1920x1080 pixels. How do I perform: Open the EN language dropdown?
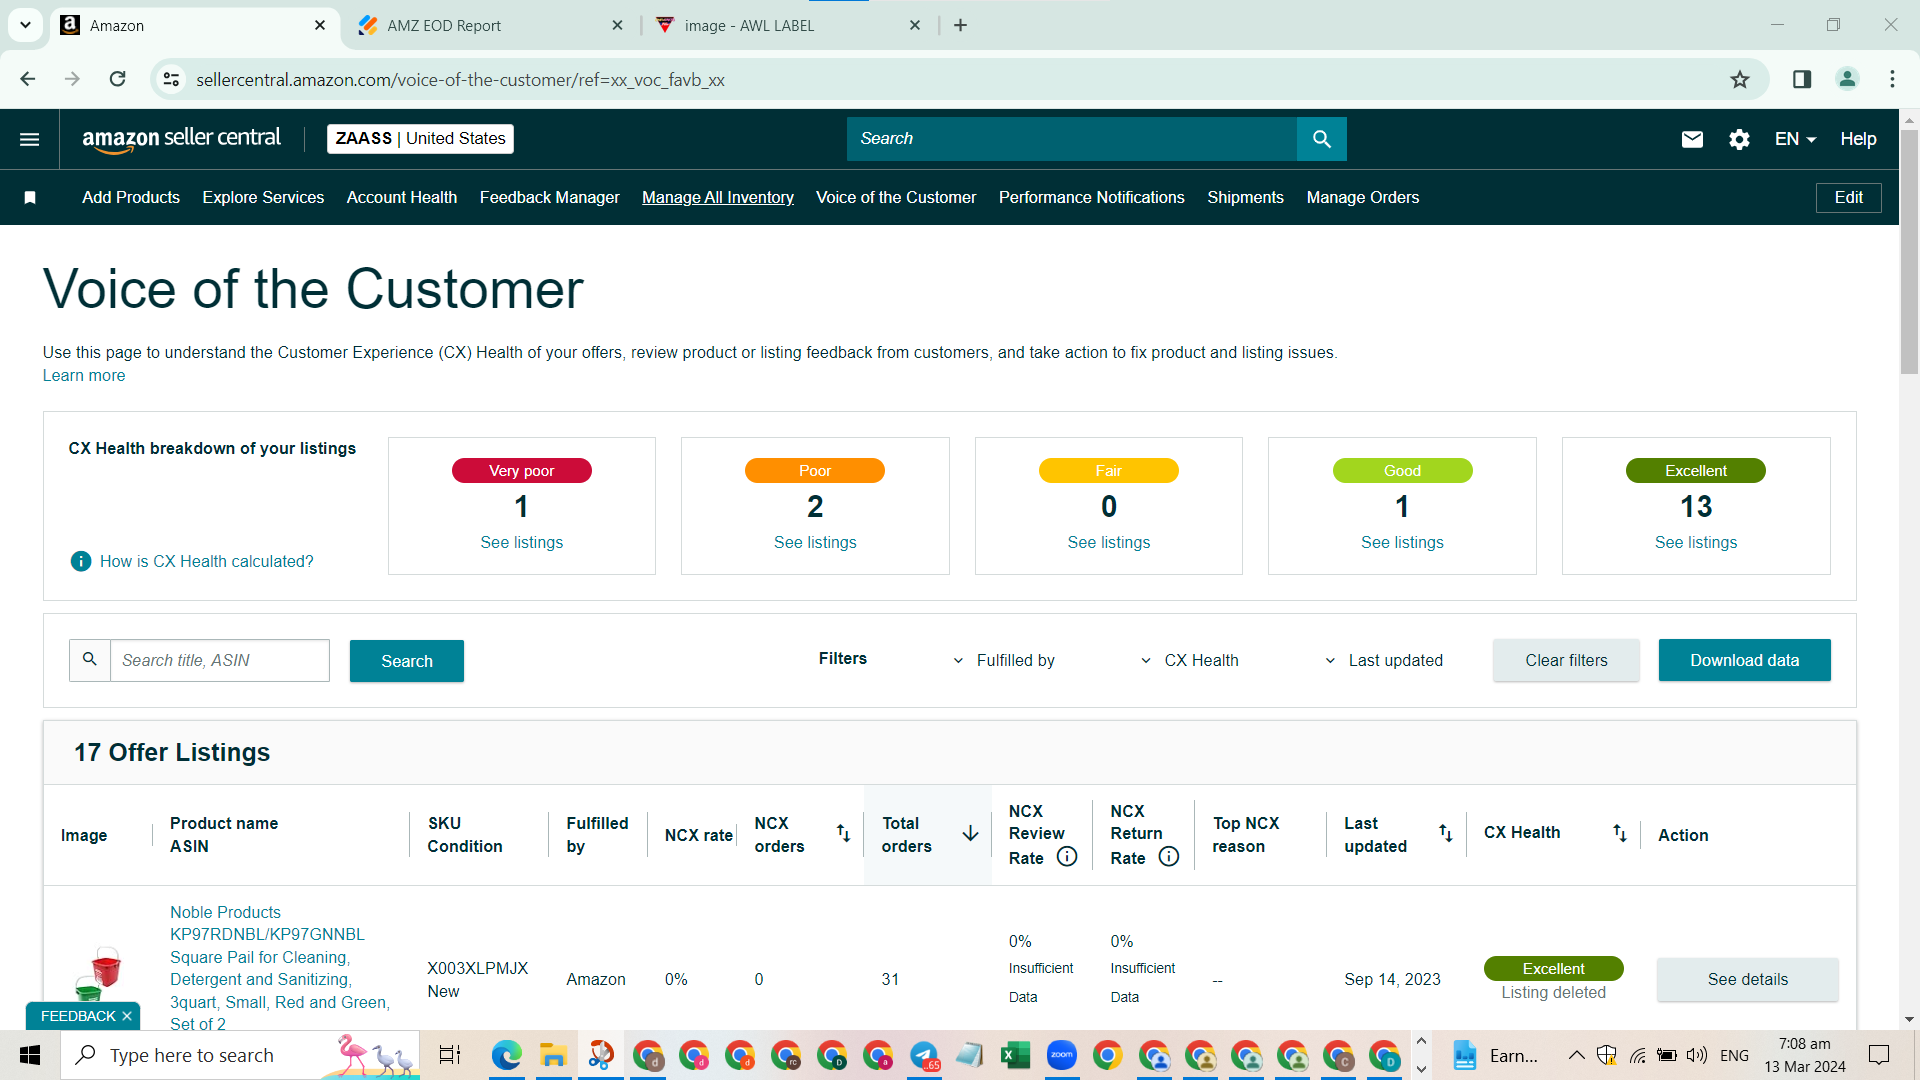[x=1795, y=139]
